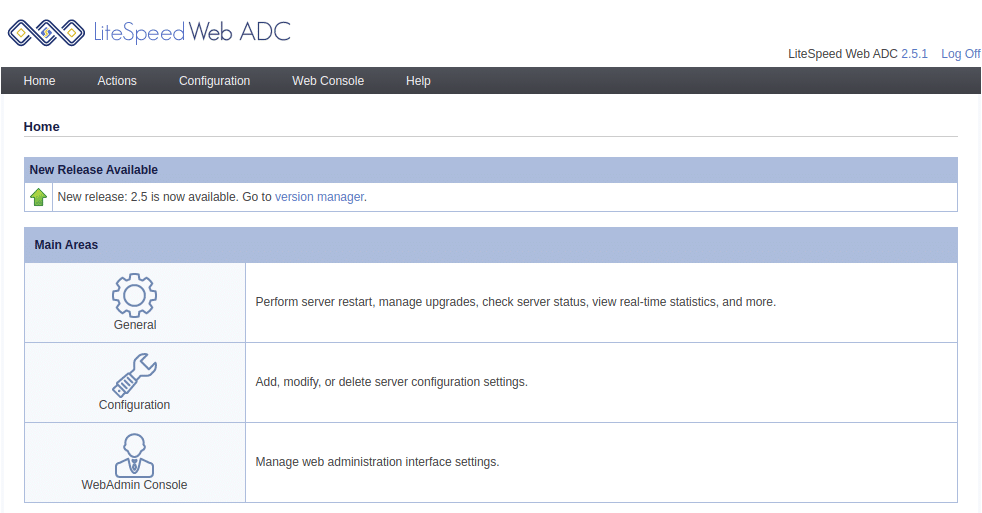
Task: Click the 'New release: 2.5 is now available' text
Action: [148, 197]
